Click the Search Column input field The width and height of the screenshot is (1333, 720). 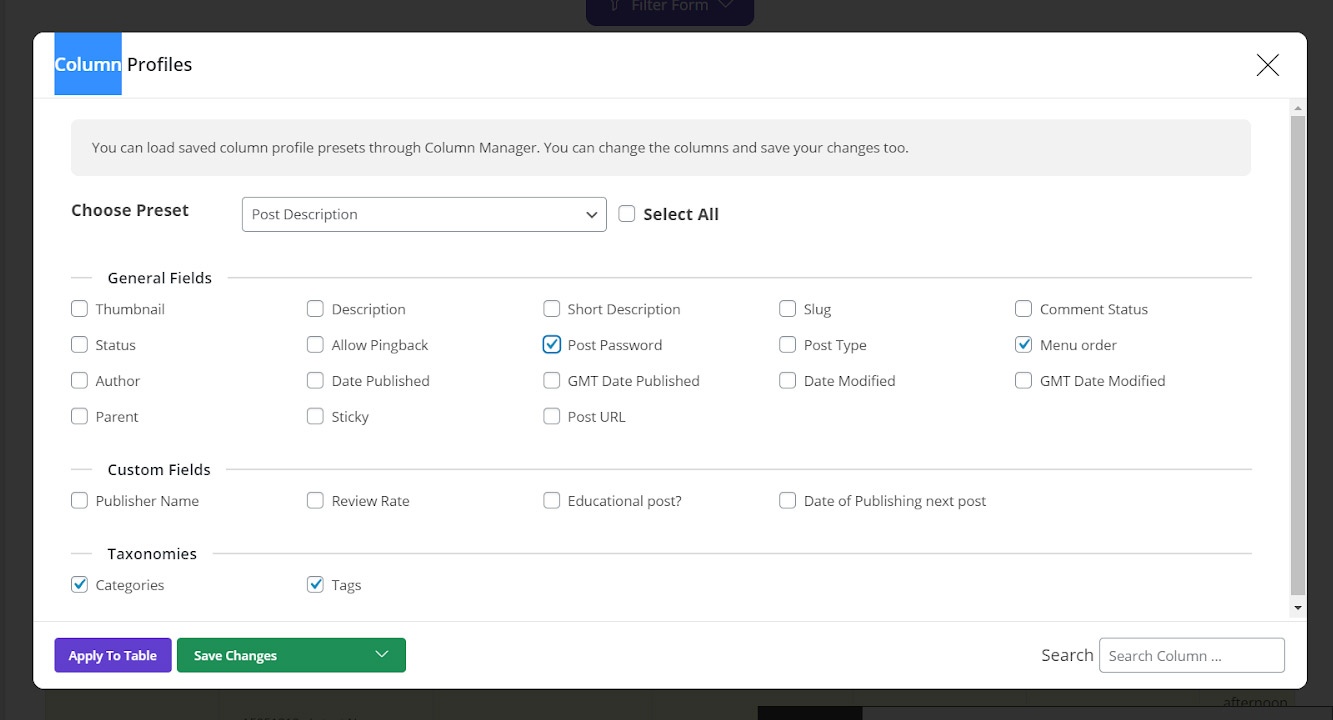pos(1191,655)
